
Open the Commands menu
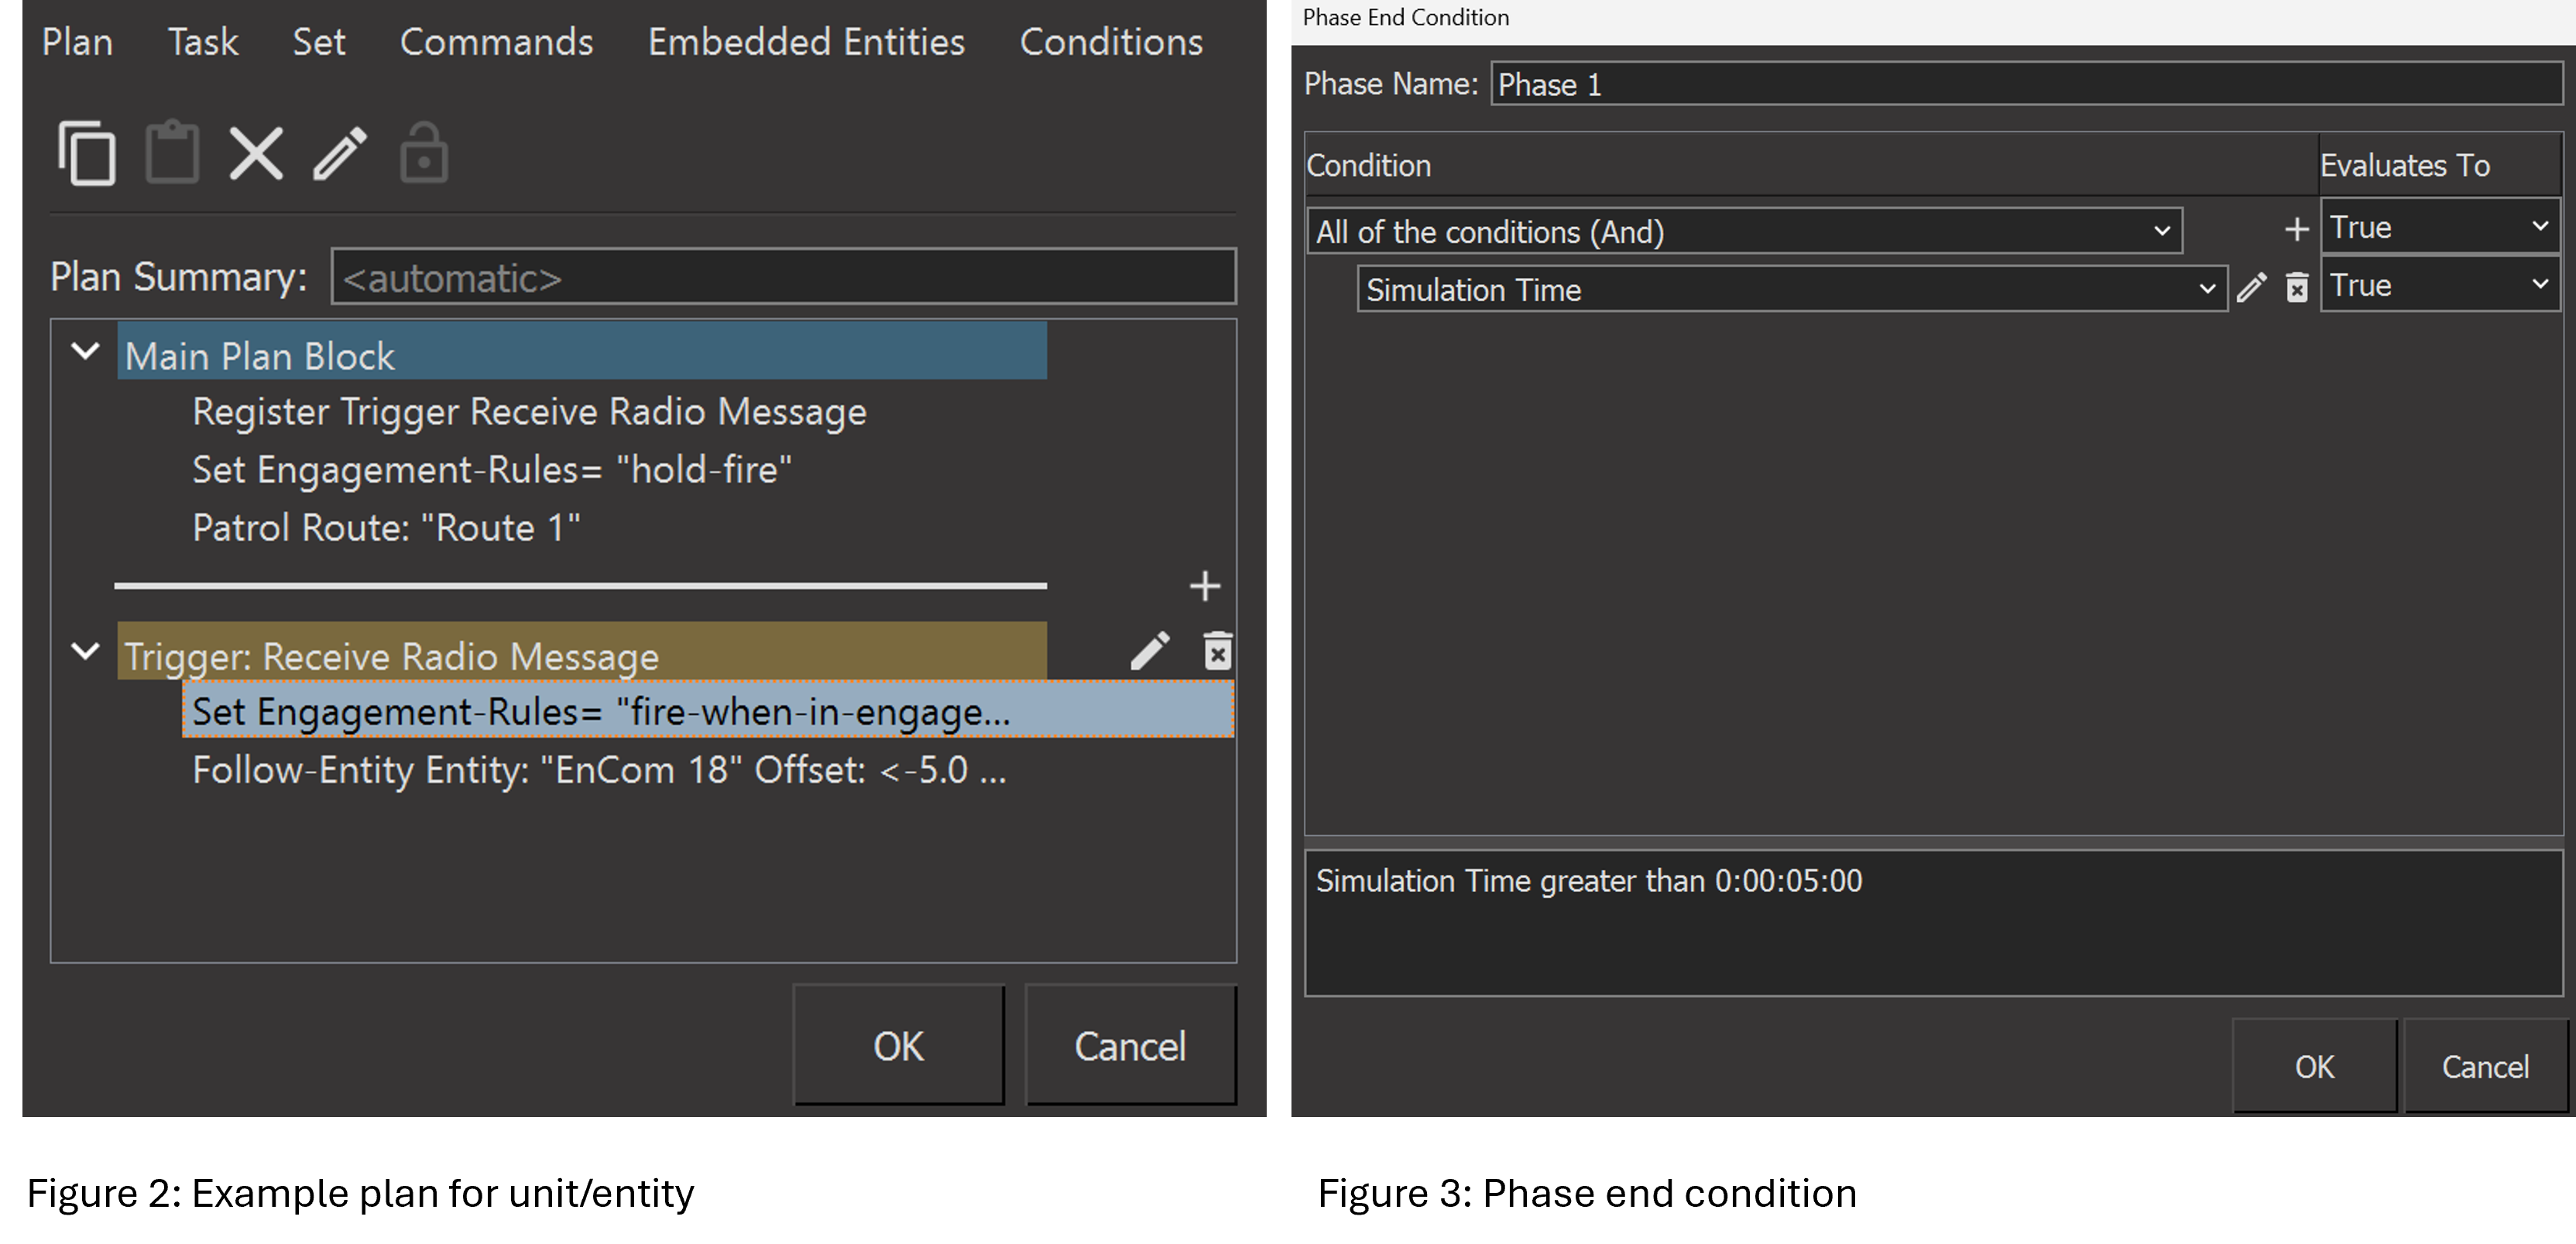[496, 42]
